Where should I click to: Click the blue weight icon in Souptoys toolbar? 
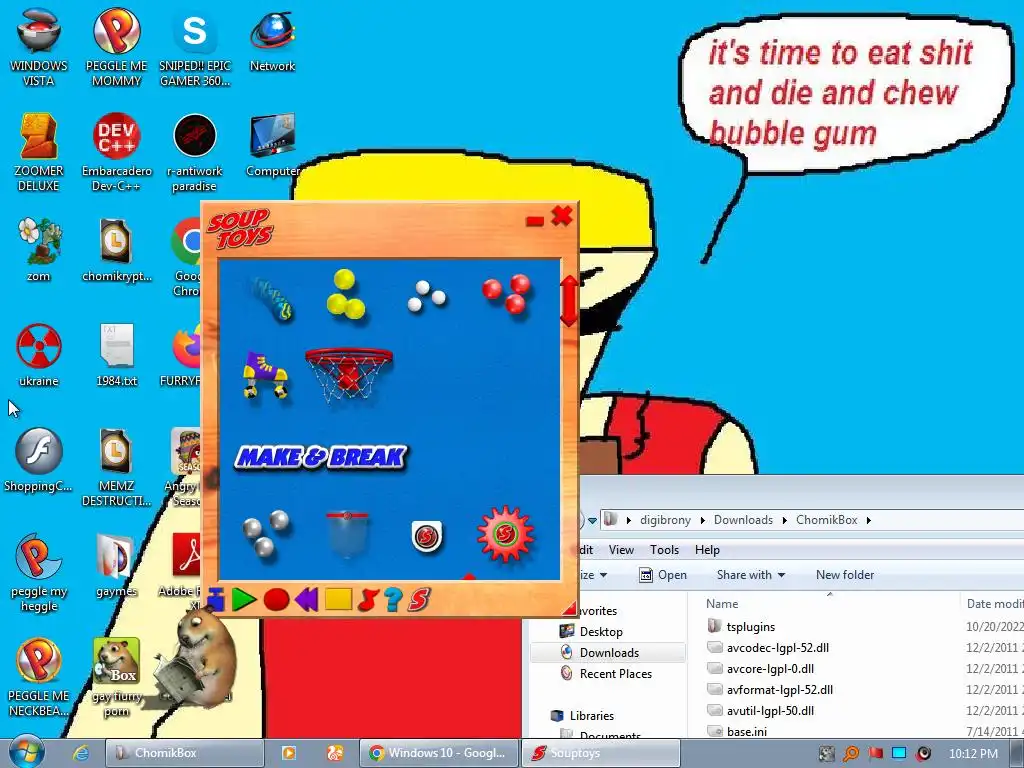[216, 600]
